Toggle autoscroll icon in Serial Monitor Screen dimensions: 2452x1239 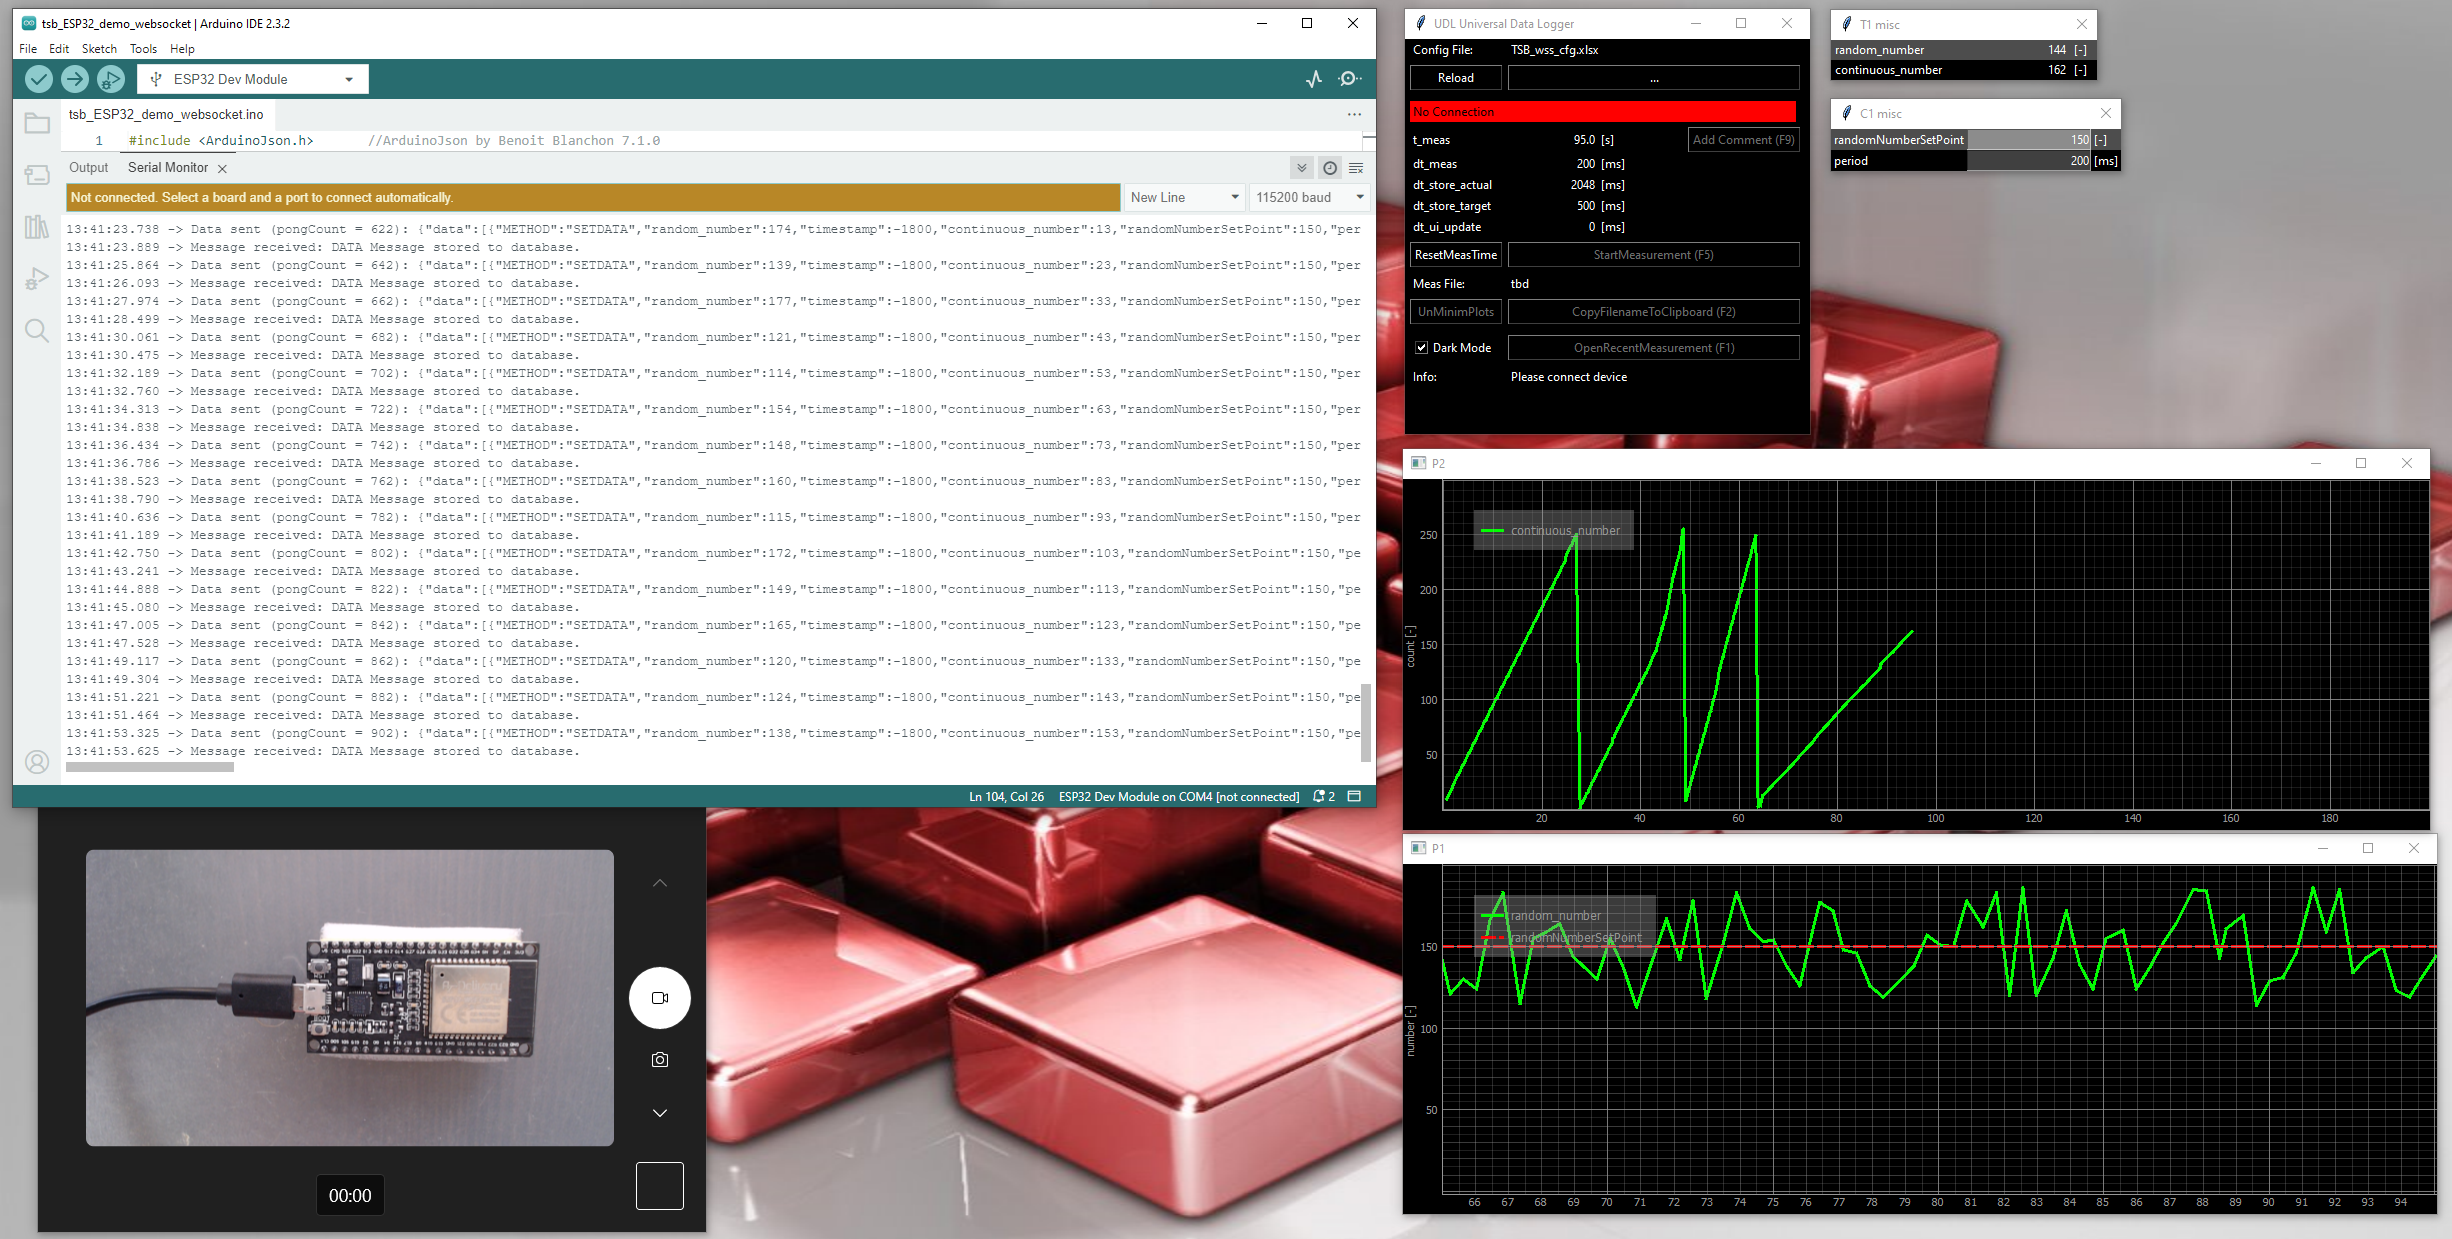1301,168
